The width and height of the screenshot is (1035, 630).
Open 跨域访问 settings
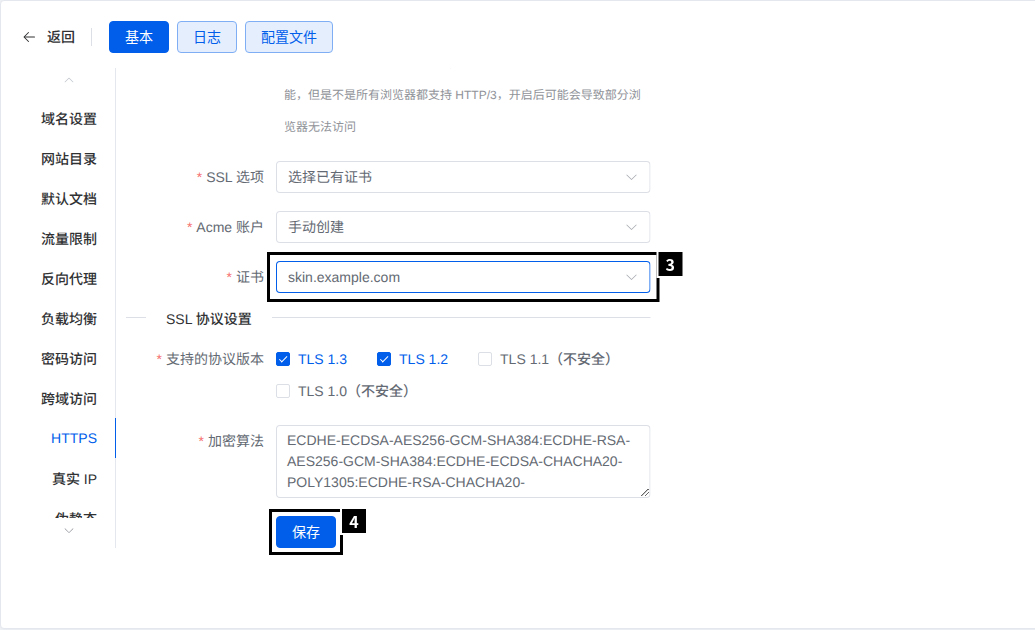[x=69, y=399]
